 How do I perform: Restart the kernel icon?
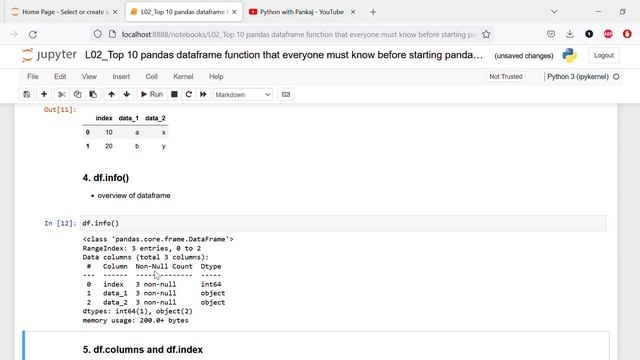tap(189, 94)
